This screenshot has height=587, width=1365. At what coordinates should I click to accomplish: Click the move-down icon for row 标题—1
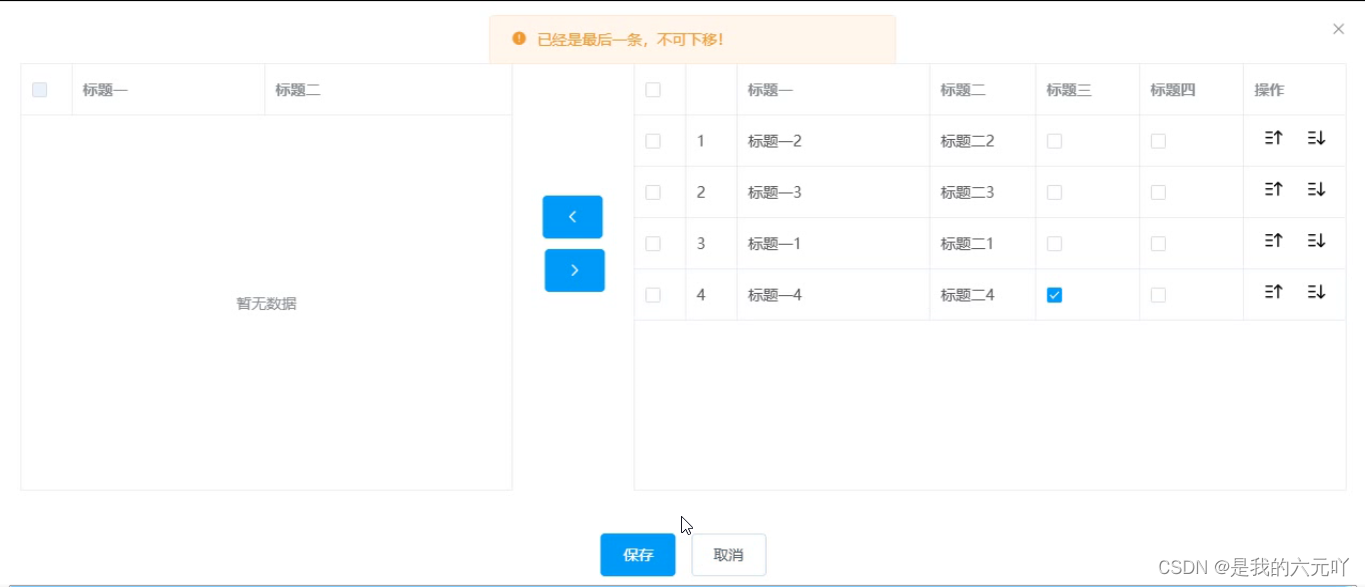click(x=1317, y=241)
